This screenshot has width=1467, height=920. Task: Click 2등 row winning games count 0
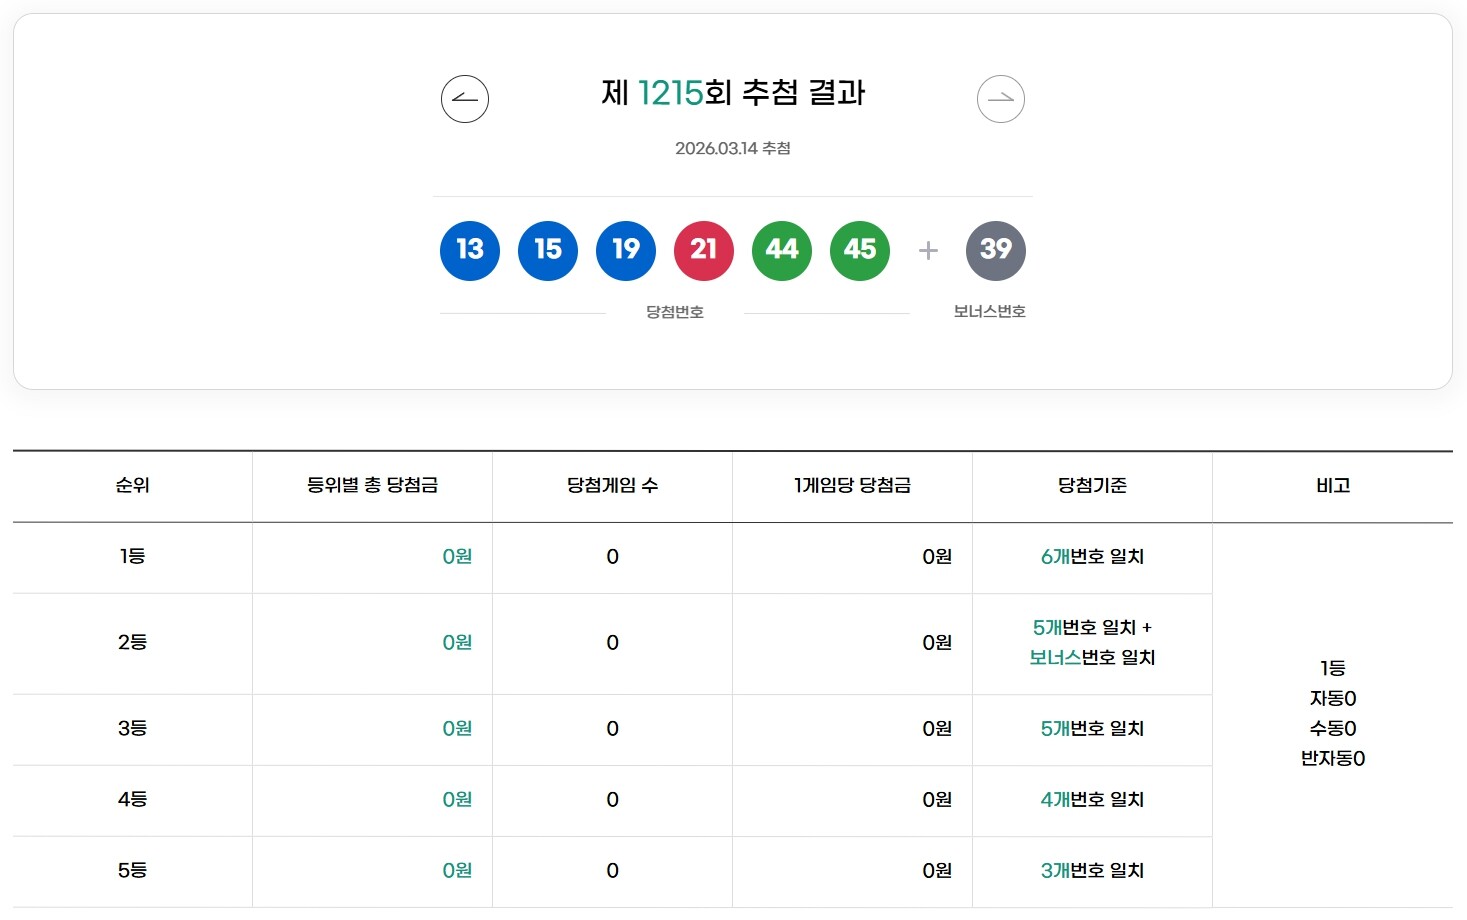pyautogui.click(x=613, y=642)
